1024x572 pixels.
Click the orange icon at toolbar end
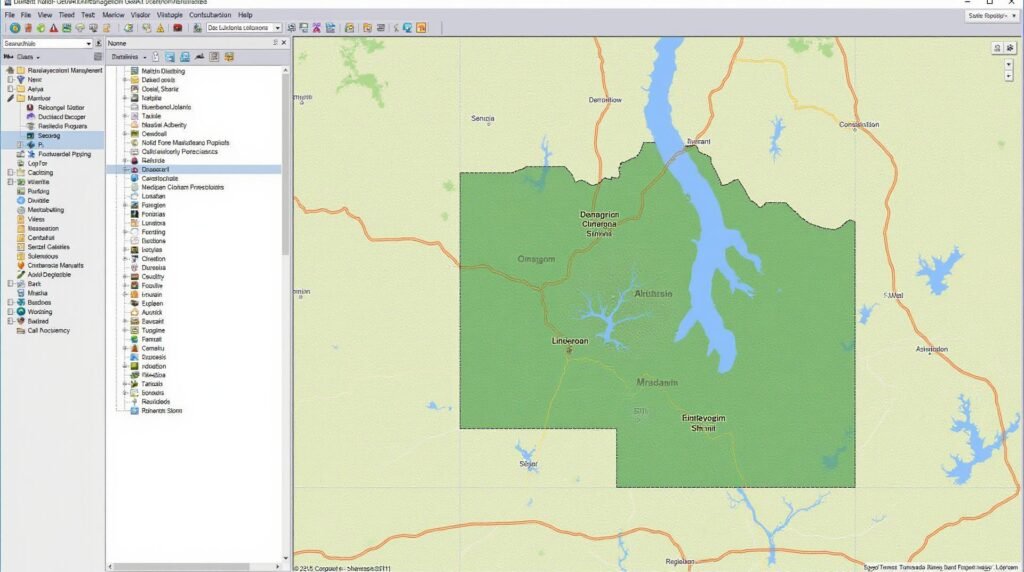tap(421, 28)
